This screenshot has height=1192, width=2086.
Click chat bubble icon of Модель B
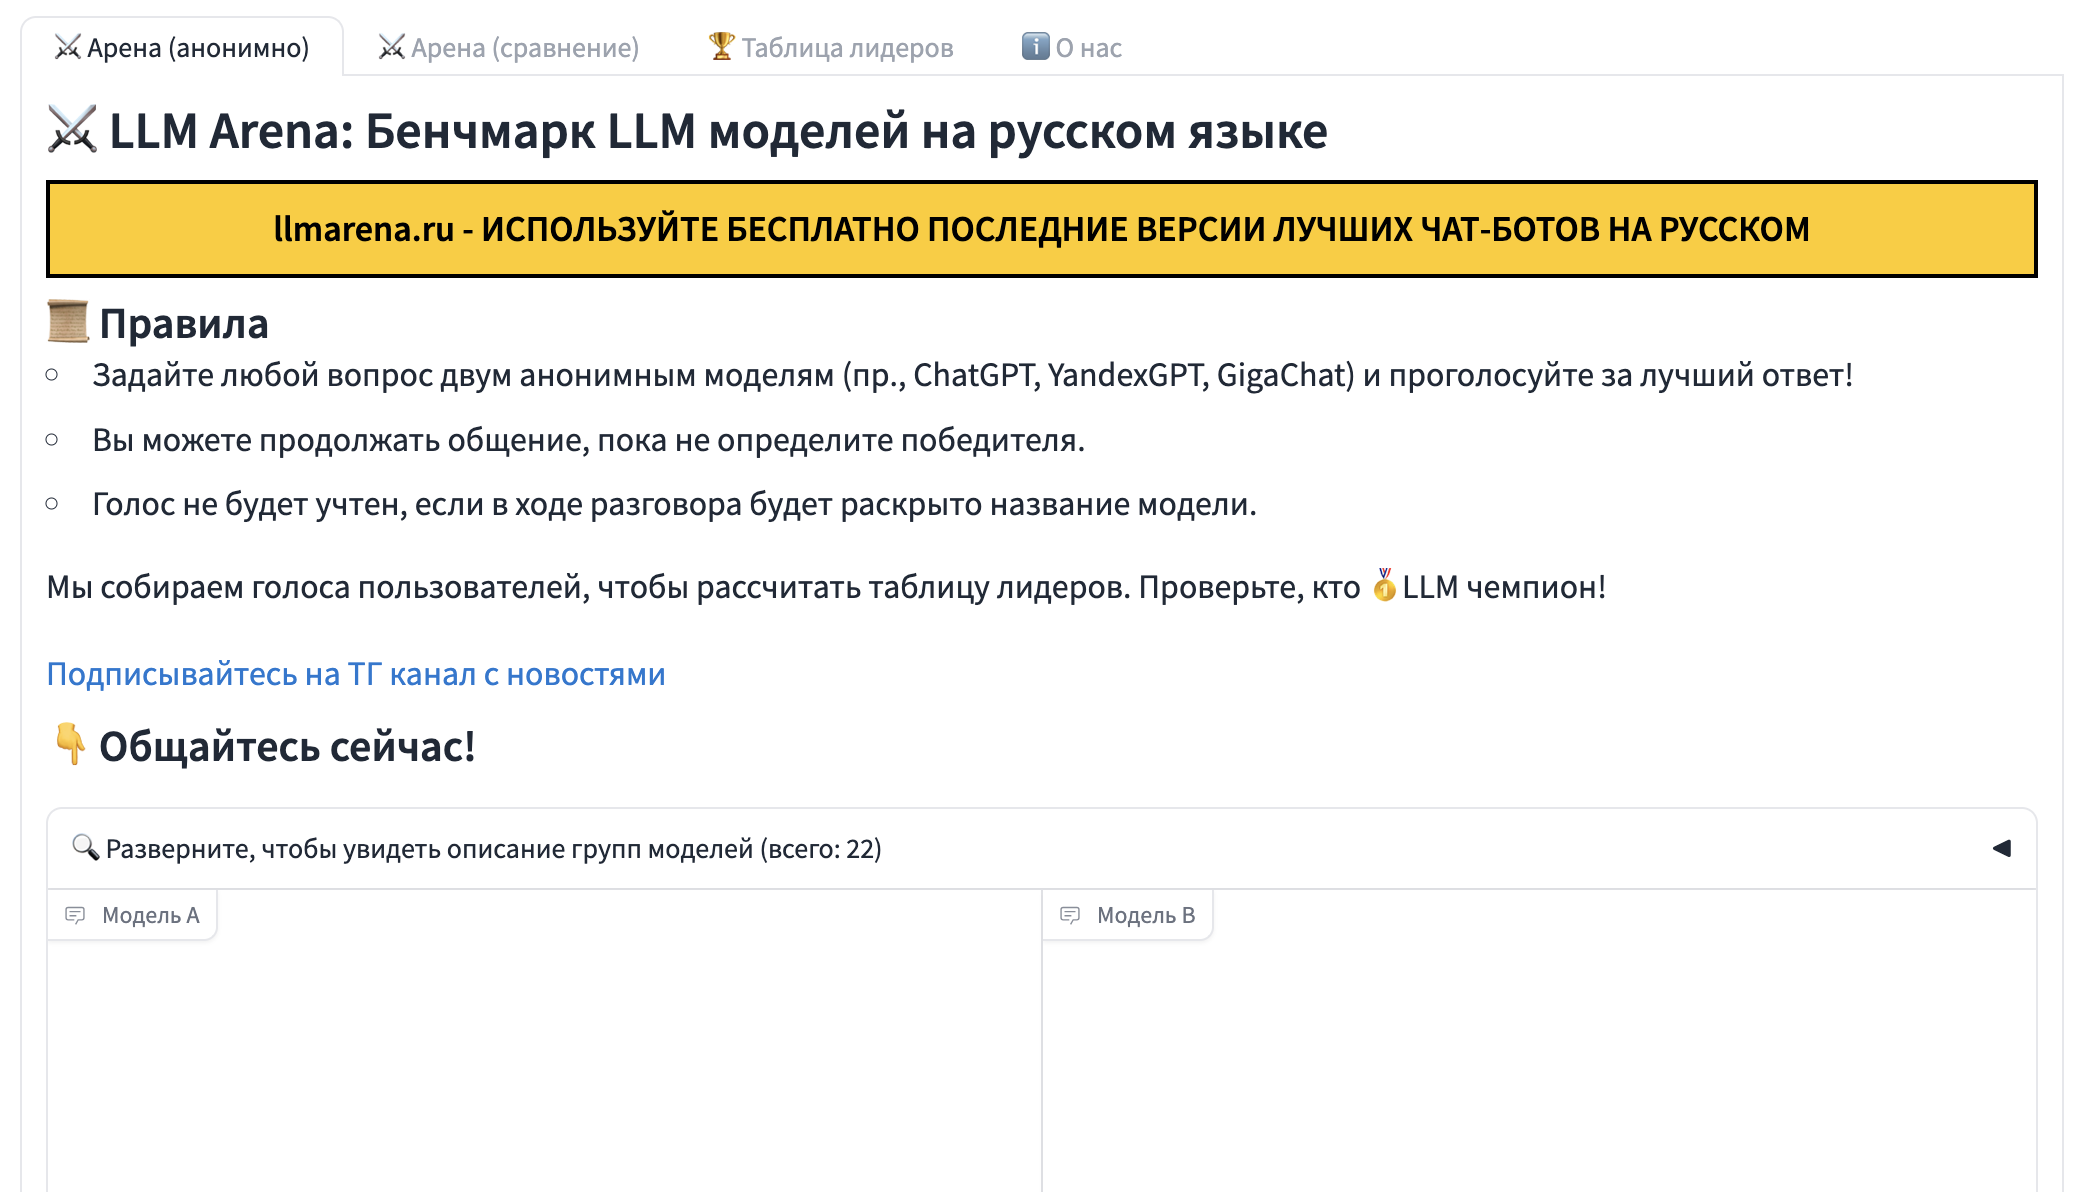[x=1070, y=915]
